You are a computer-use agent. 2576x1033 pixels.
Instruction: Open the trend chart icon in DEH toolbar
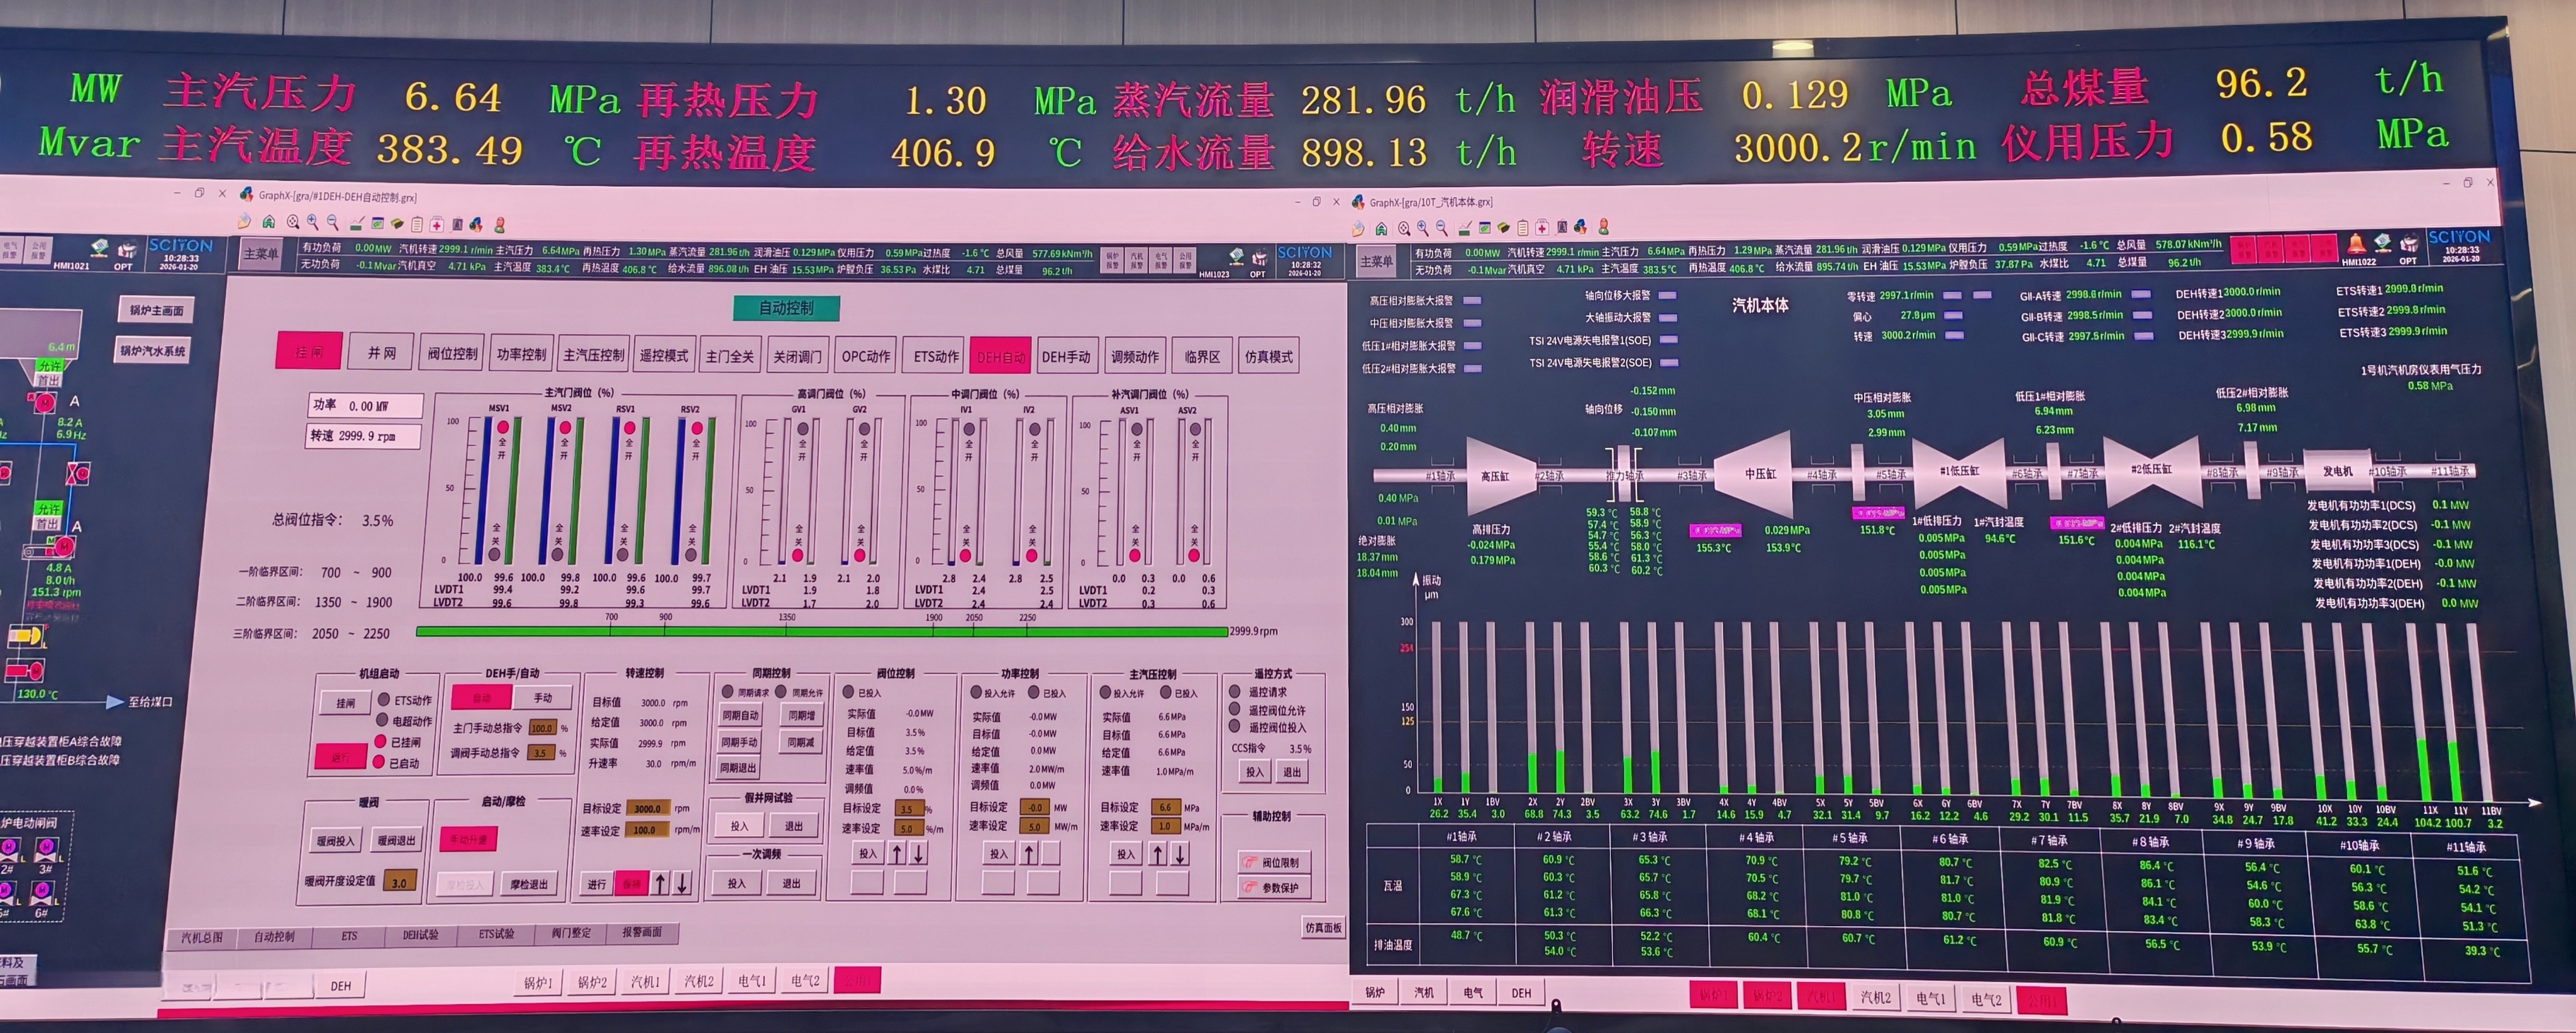(357, 224)
